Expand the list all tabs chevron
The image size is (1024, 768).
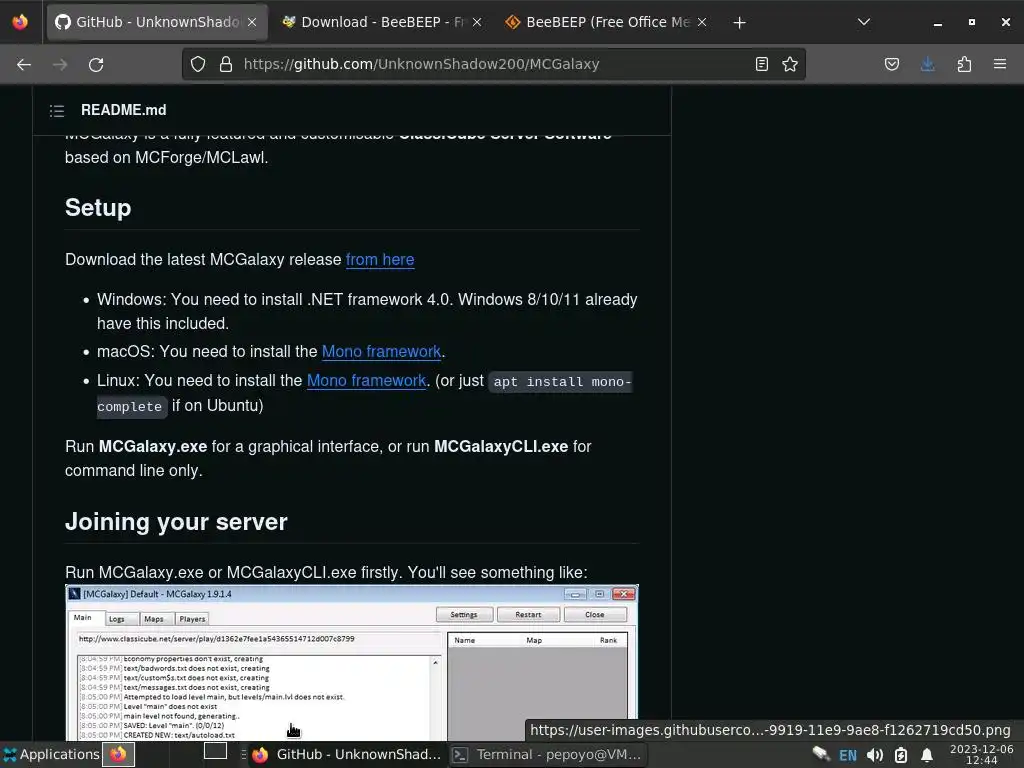(x=864, y=22)
